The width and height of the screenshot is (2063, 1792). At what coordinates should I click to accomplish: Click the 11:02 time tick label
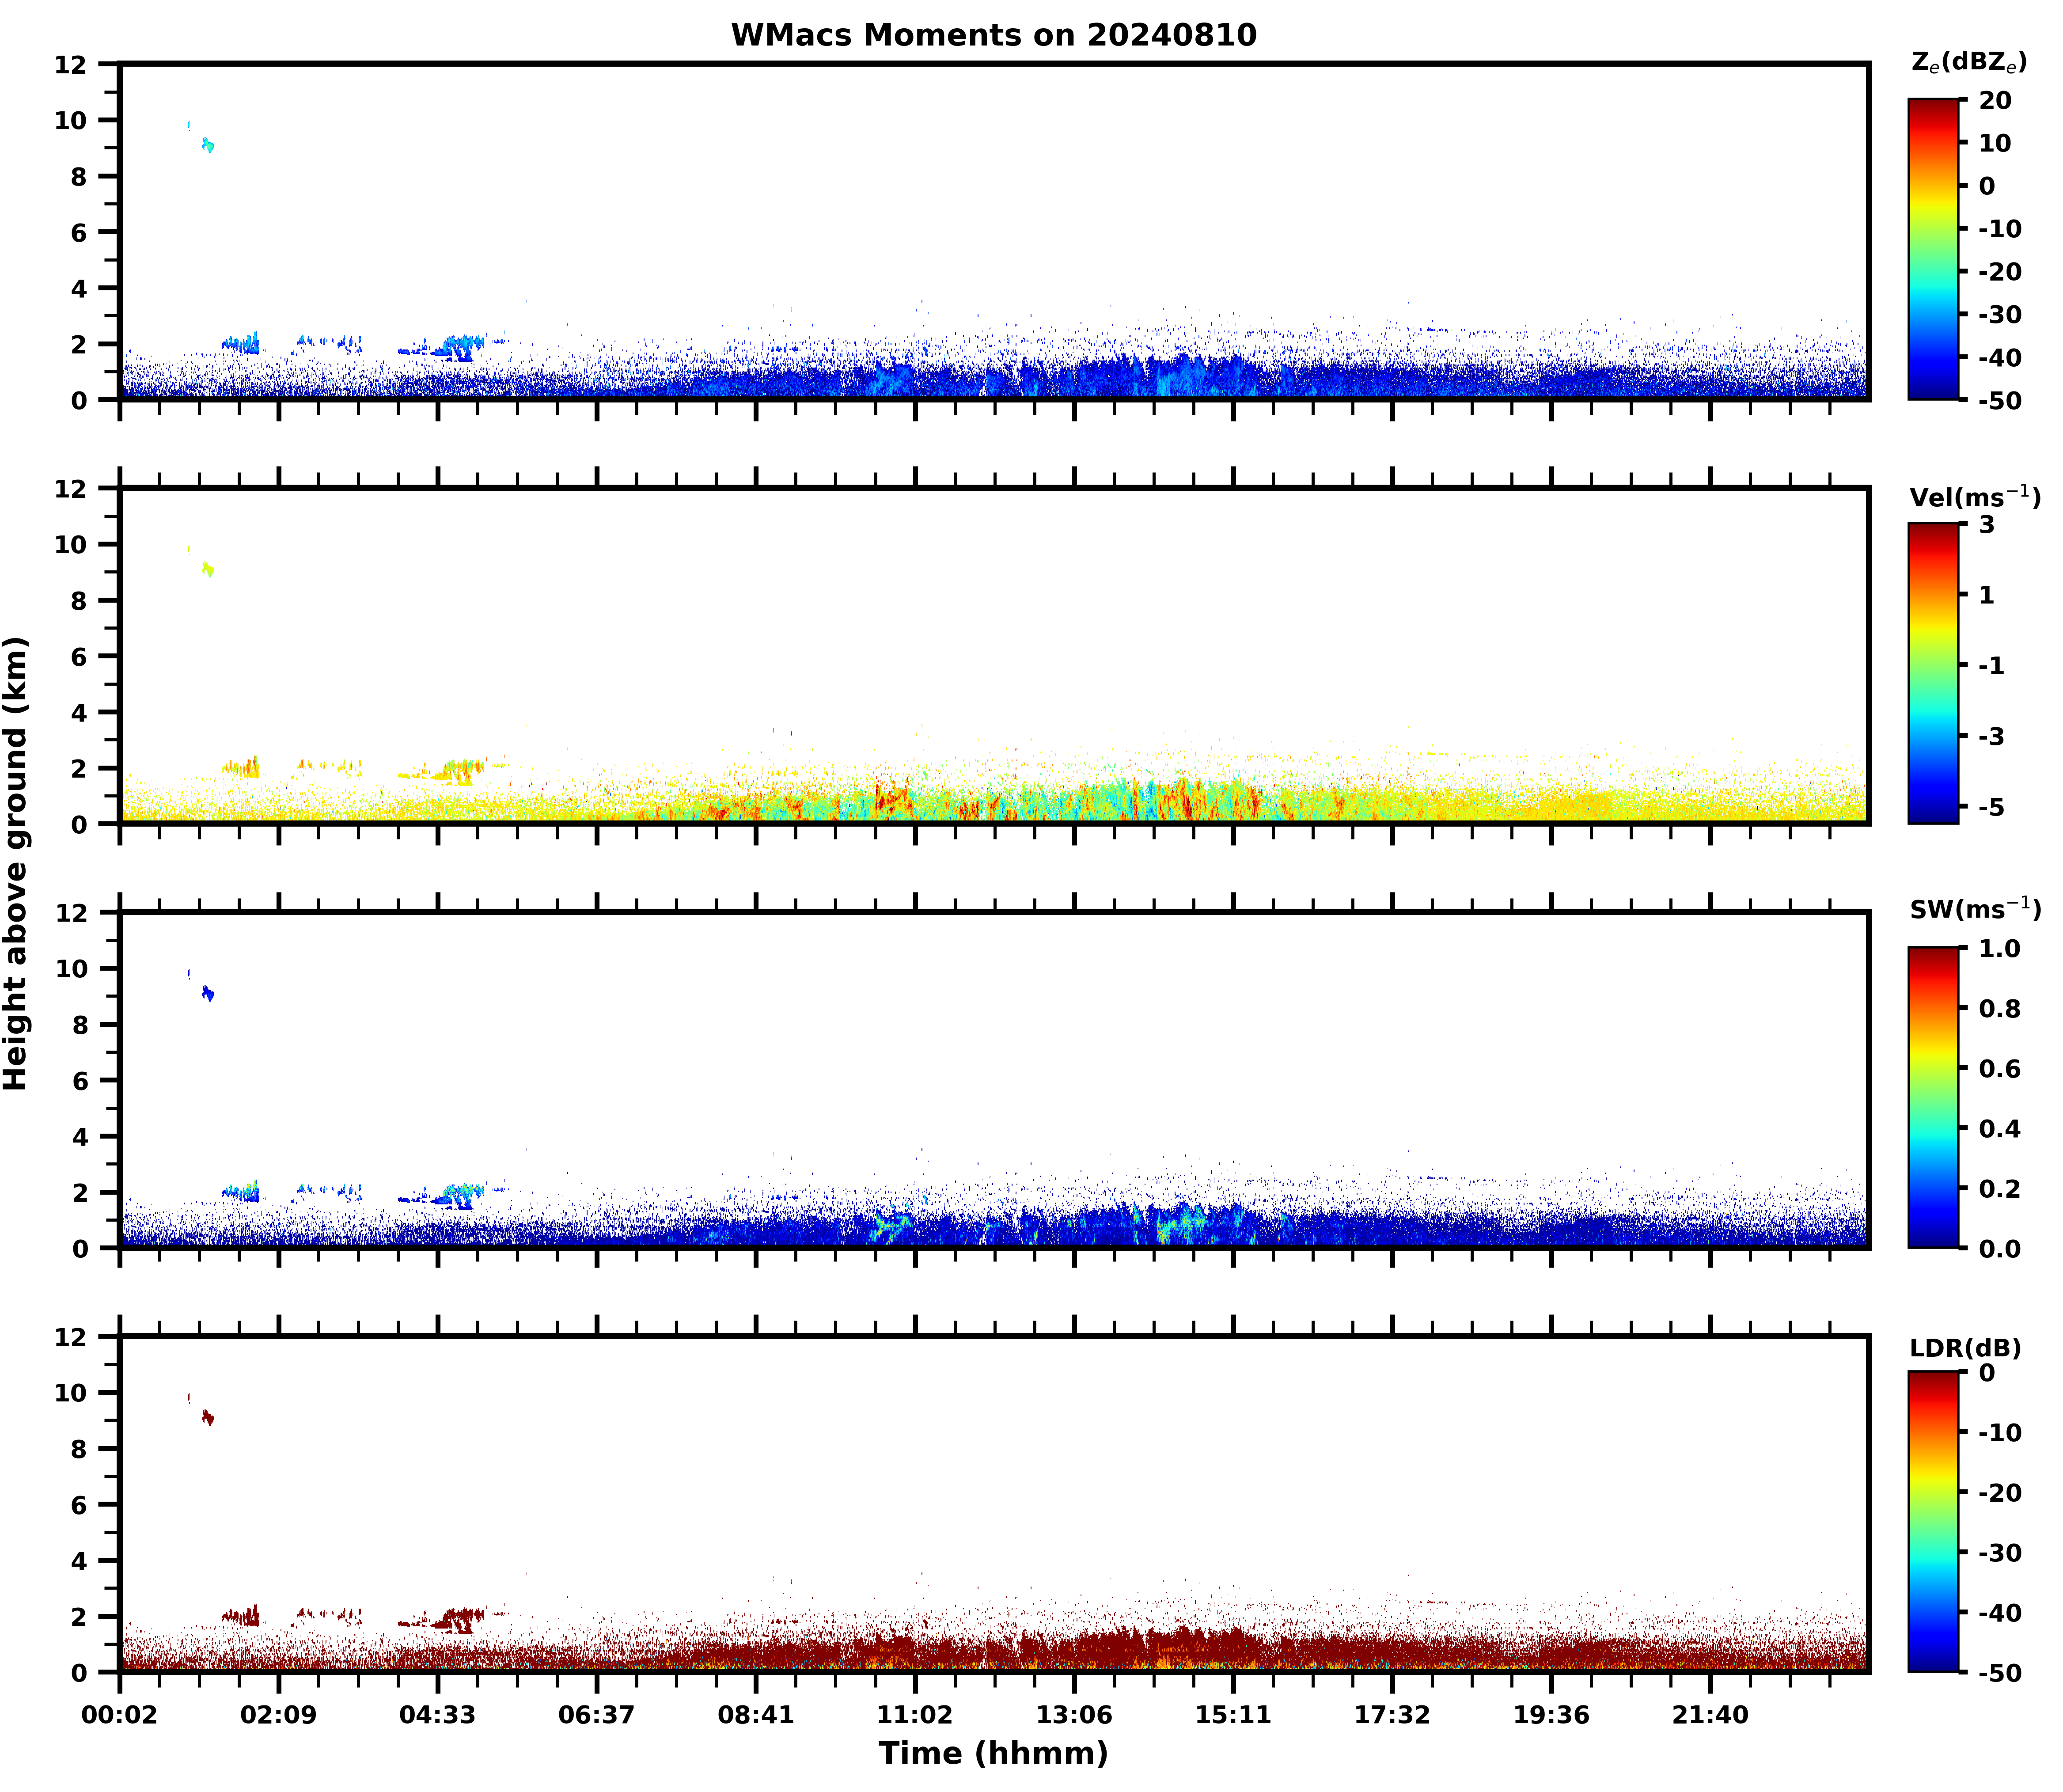coord(914,1715)
